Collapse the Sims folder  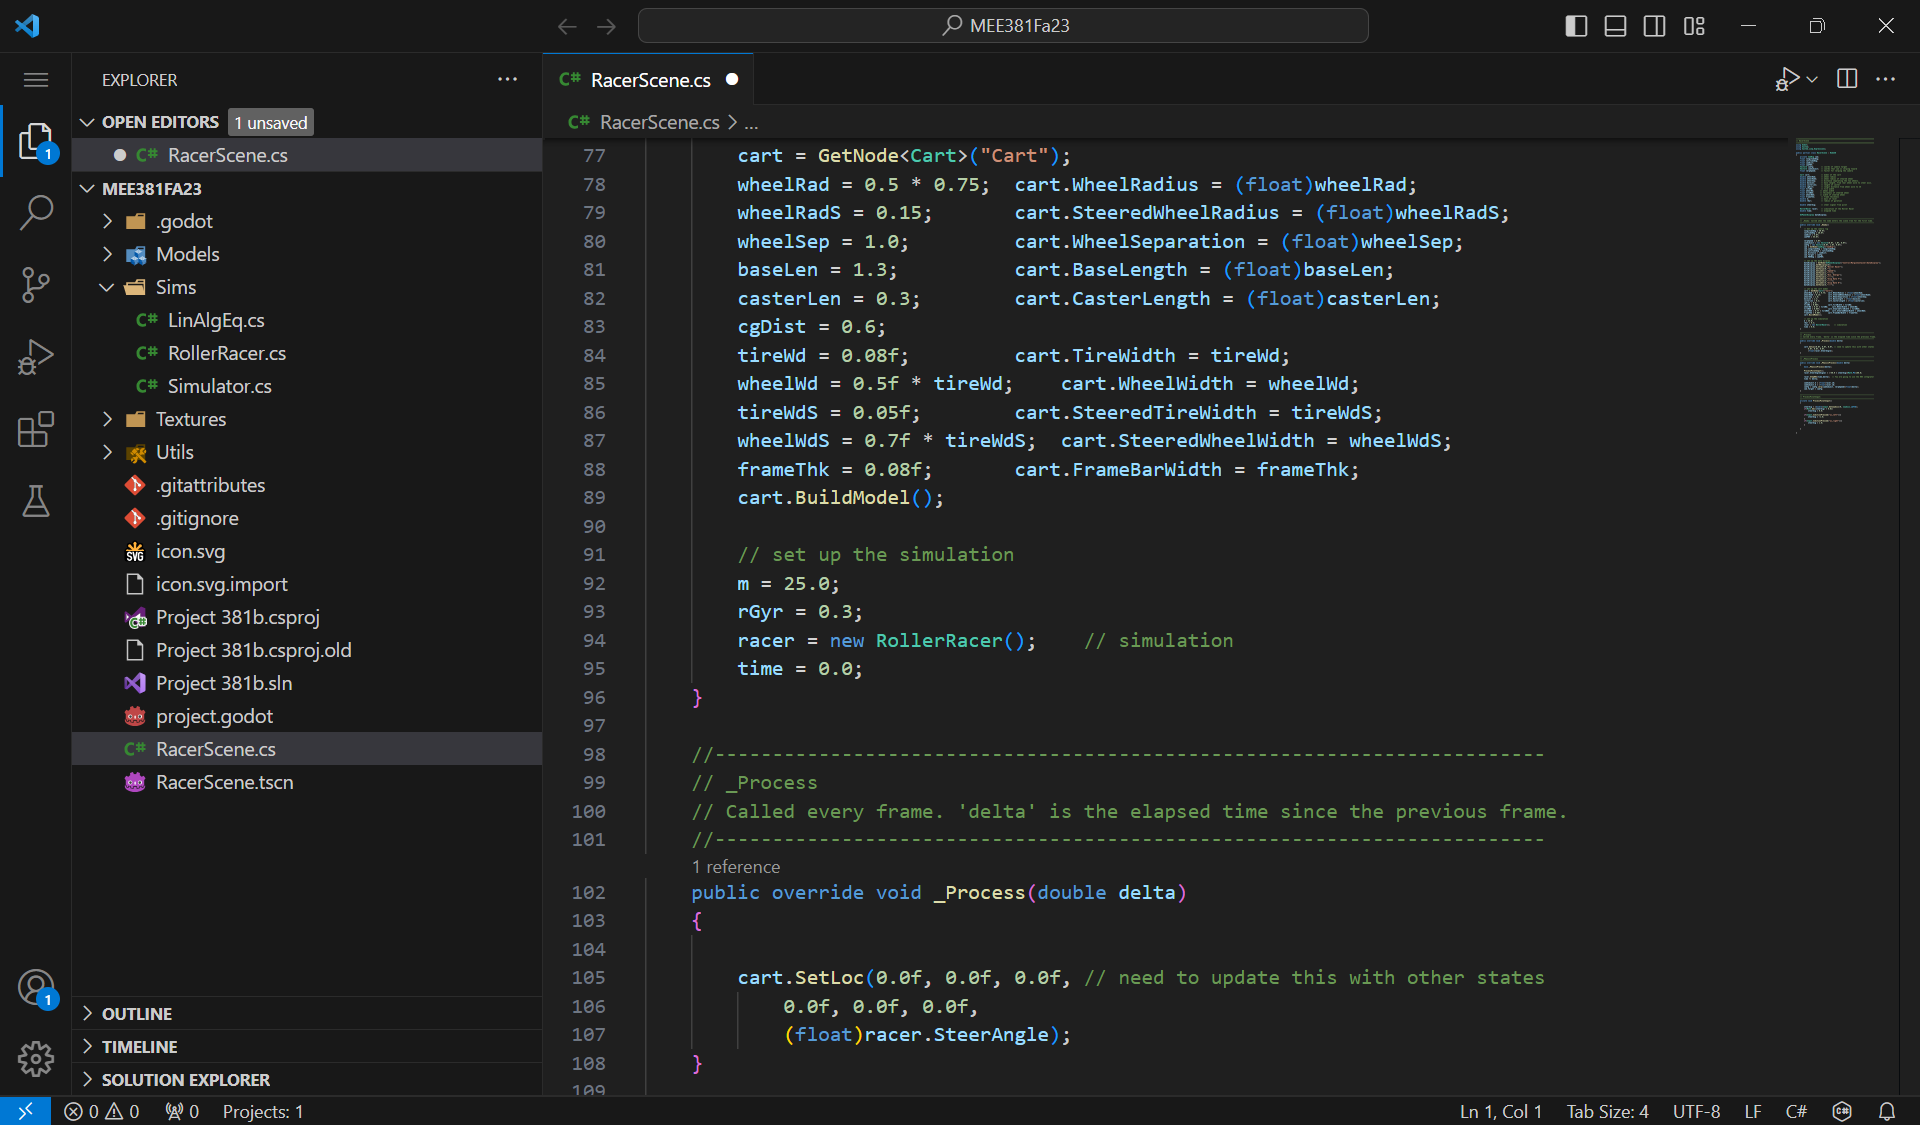click(107, 287)
